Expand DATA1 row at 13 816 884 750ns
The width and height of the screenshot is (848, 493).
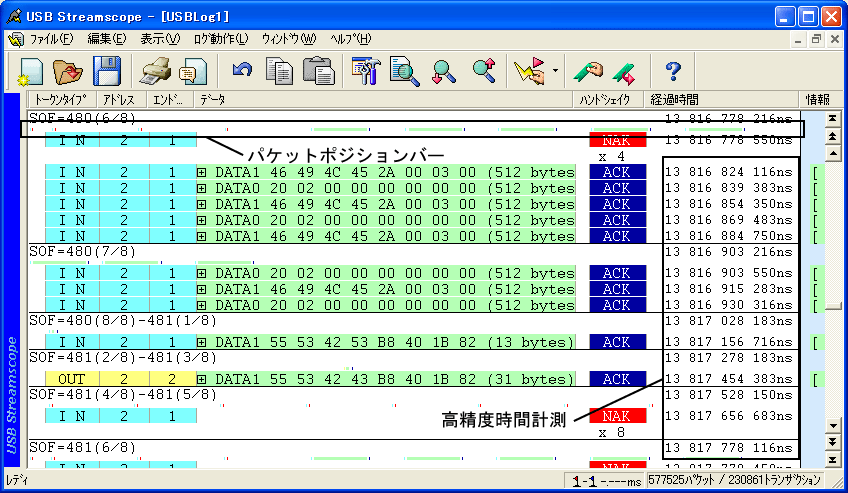pyautogui.click(x=202, y=236)
